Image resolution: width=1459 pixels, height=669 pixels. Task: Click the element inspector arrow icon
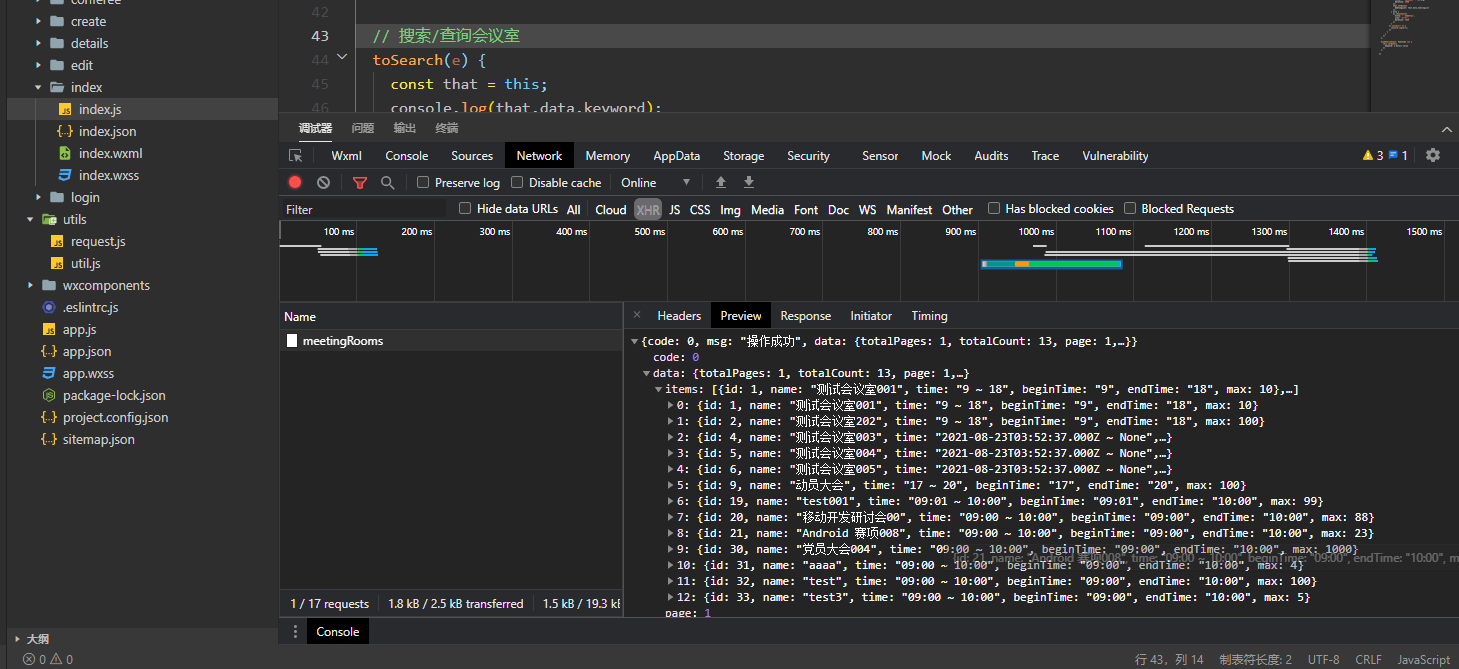click(x=295, y=156)
